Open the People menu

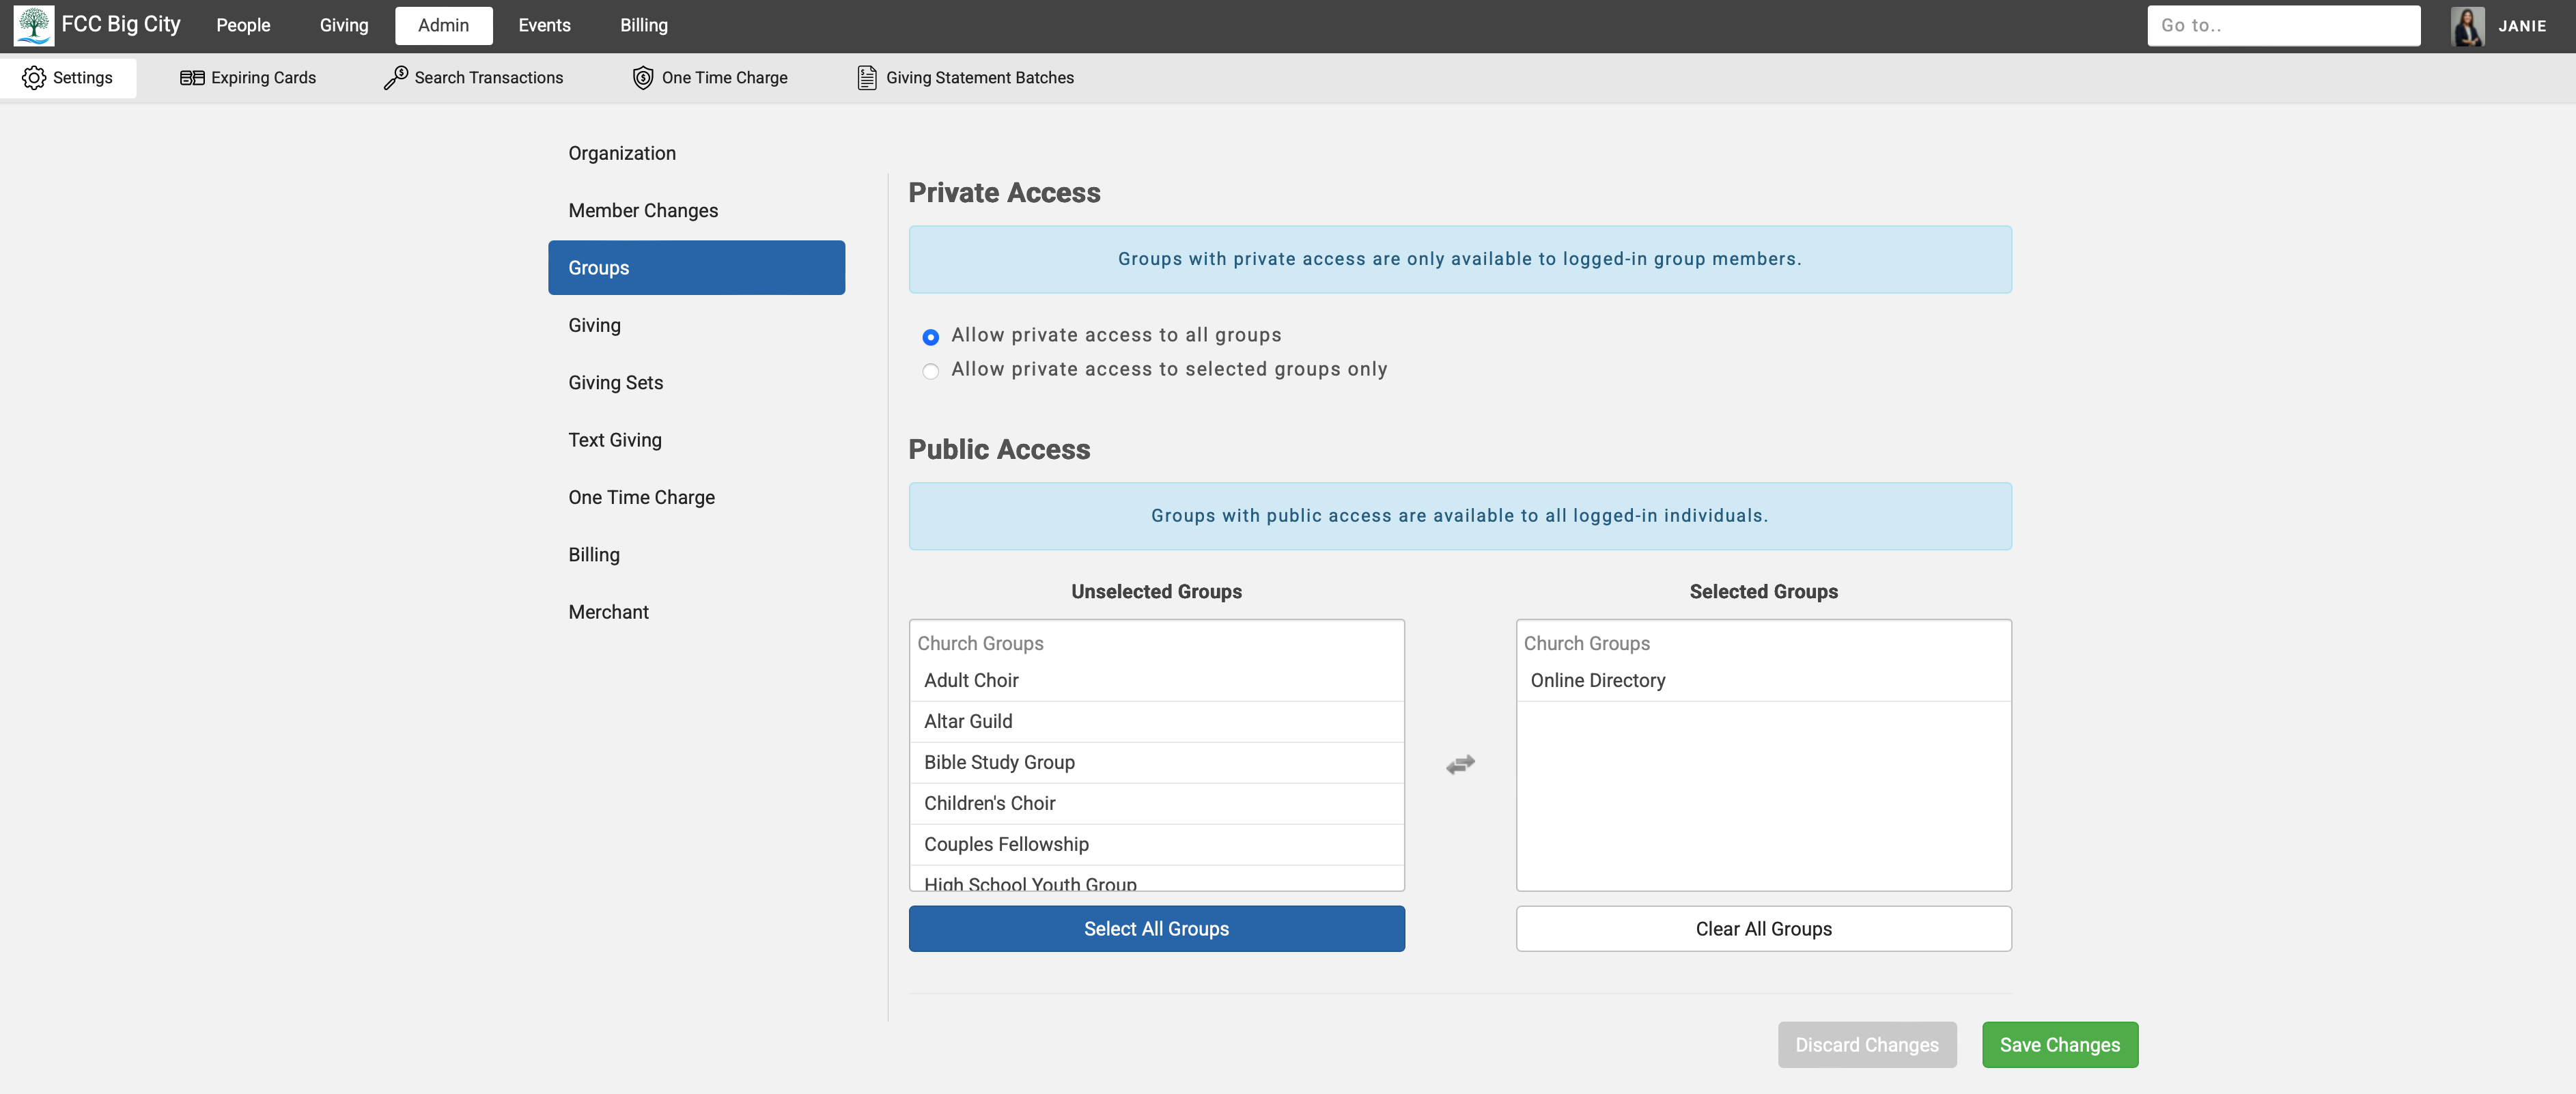[x=243, y=25]
